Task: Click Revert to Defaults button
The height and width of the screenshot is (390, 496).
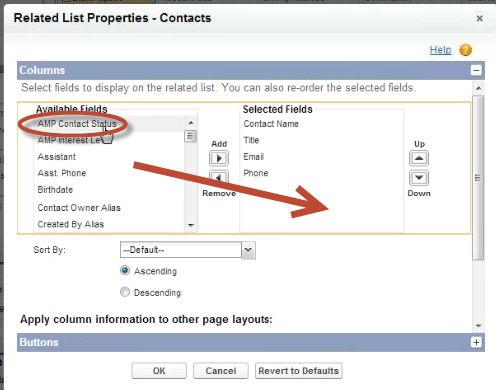Action: [x=299, y=371]
